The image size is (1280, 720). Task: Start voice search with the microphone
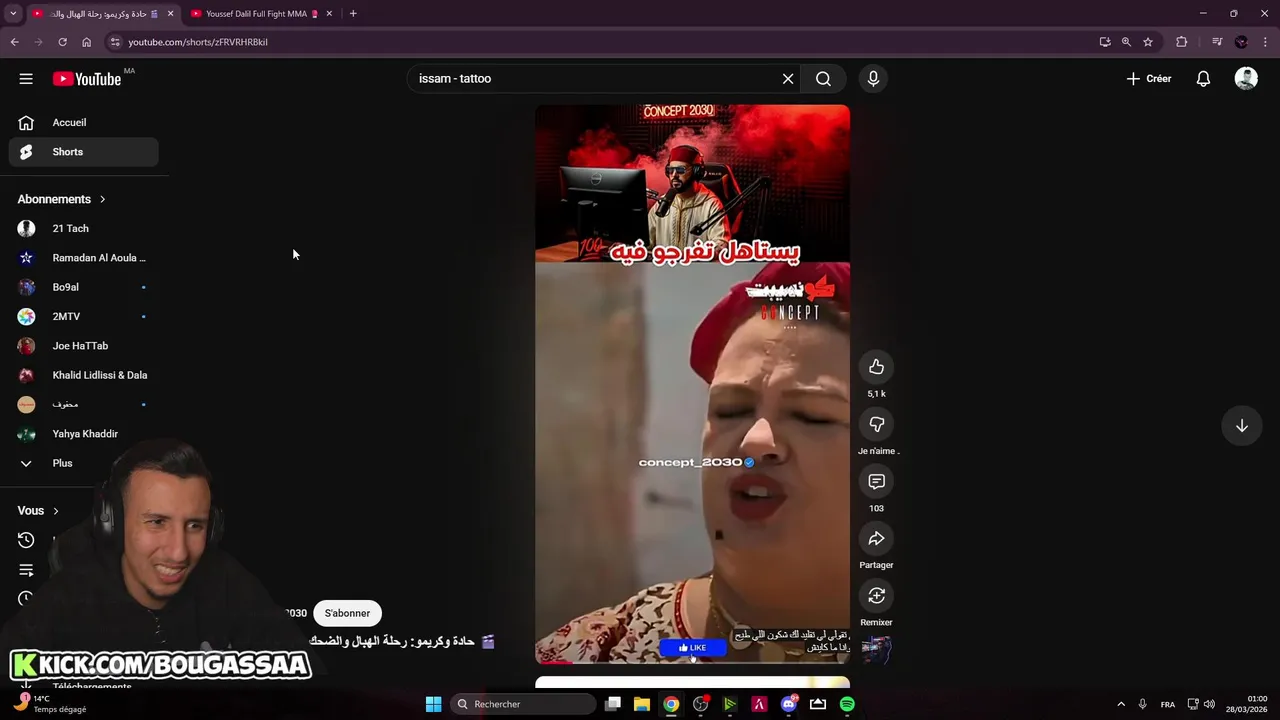[x=873, y=79]
